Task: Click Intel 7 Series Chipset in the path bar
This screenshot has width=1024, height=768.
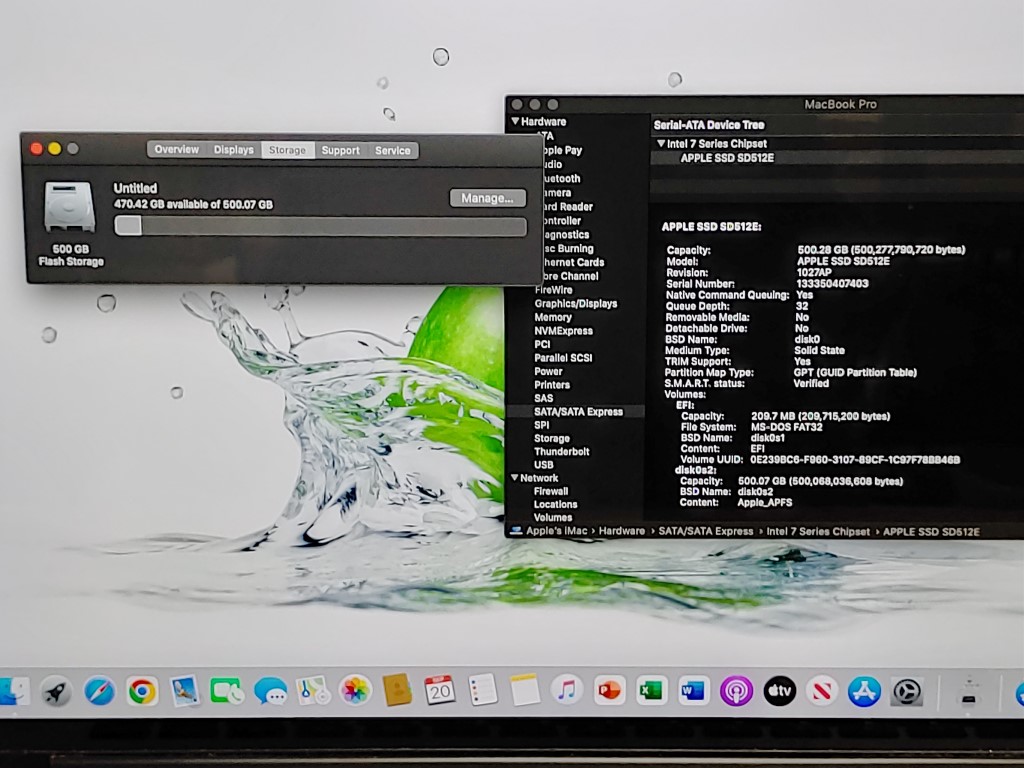Action: click(x=818, y=532)
